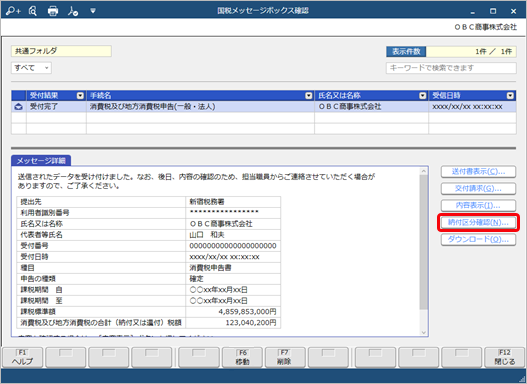Open the 受信日時 column filter dropdown
527x384 pixels.
tap(510, 96)
